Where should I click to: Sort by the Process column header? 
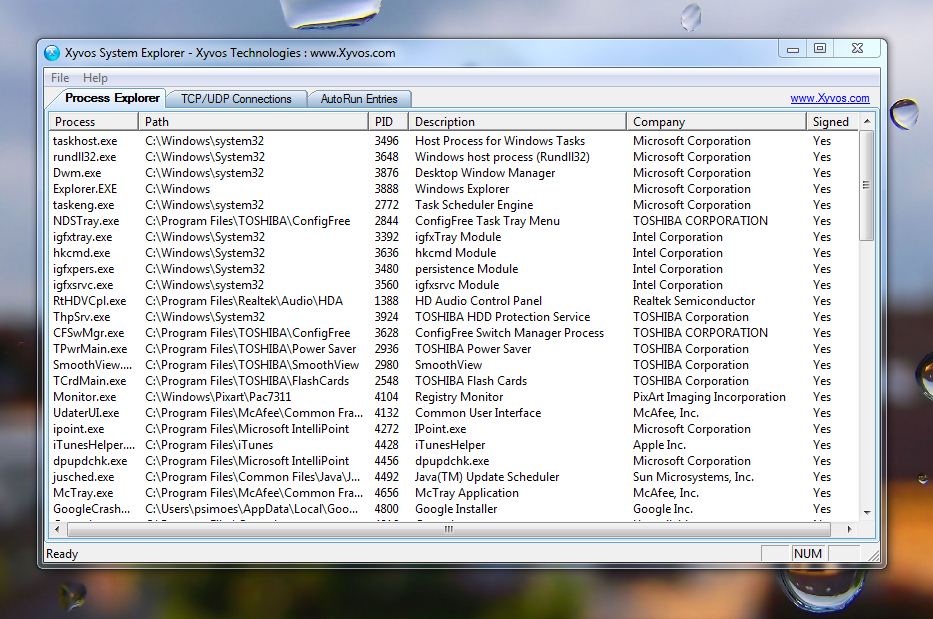93,121
